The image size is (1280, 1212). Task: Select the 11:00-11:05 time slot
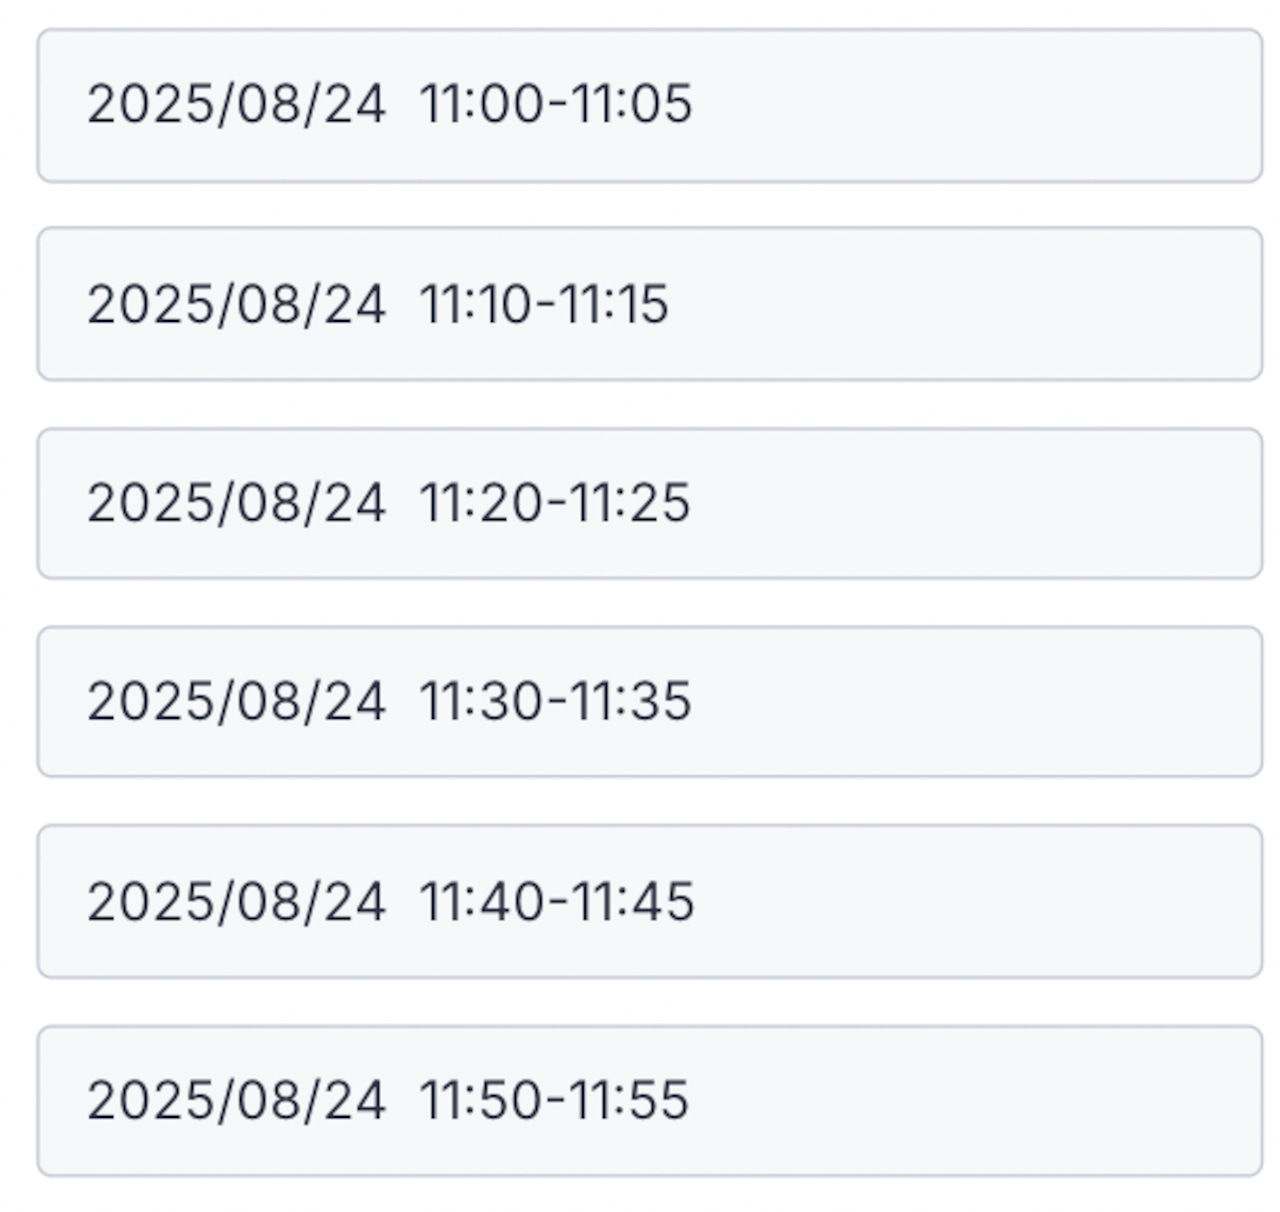(x=650, y=105)
